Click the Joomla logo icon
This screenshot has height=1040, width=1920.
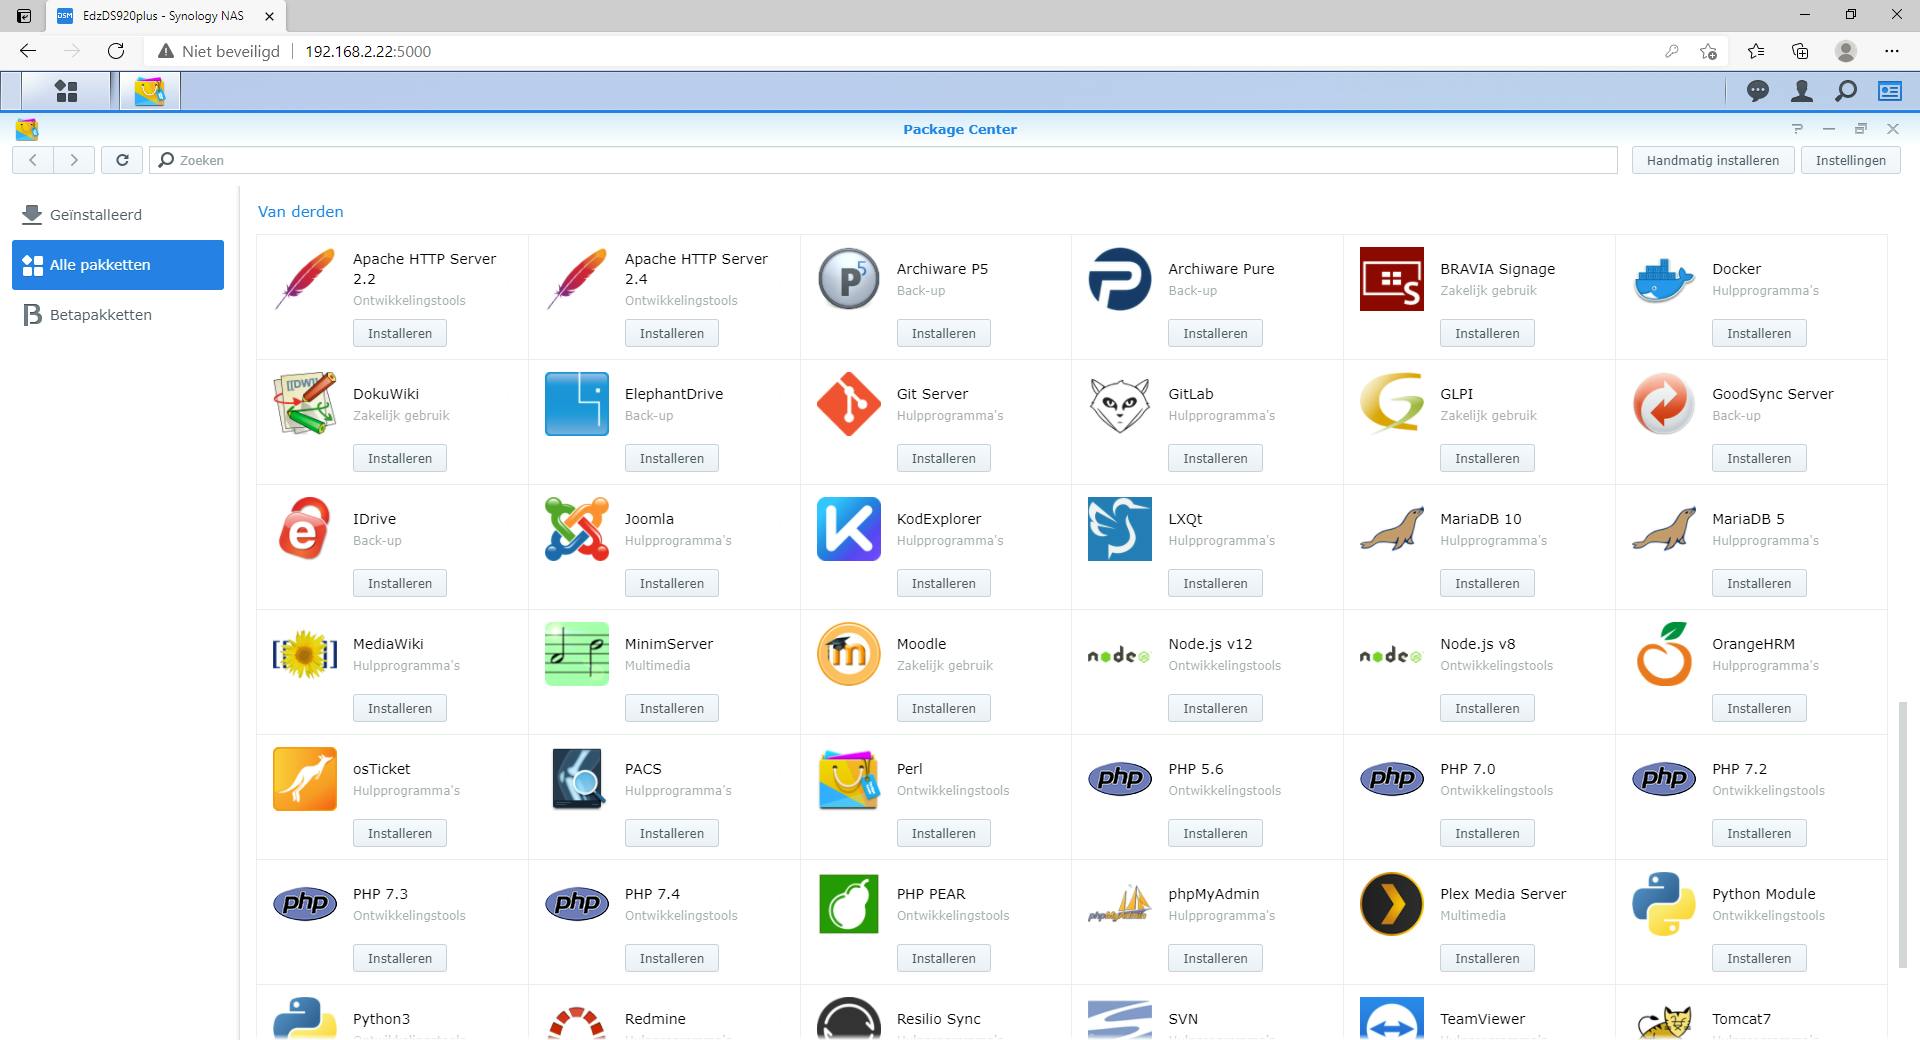point(577,529)
